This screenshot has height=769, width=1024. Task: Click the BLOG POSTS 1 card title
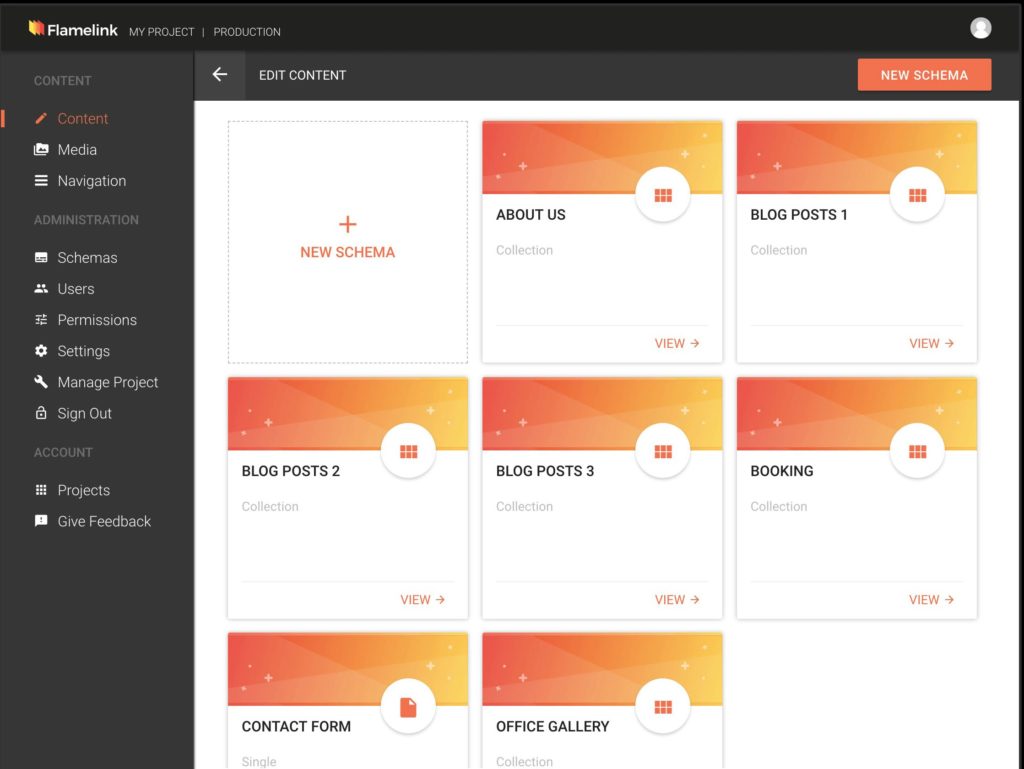(x=799, y=215)
